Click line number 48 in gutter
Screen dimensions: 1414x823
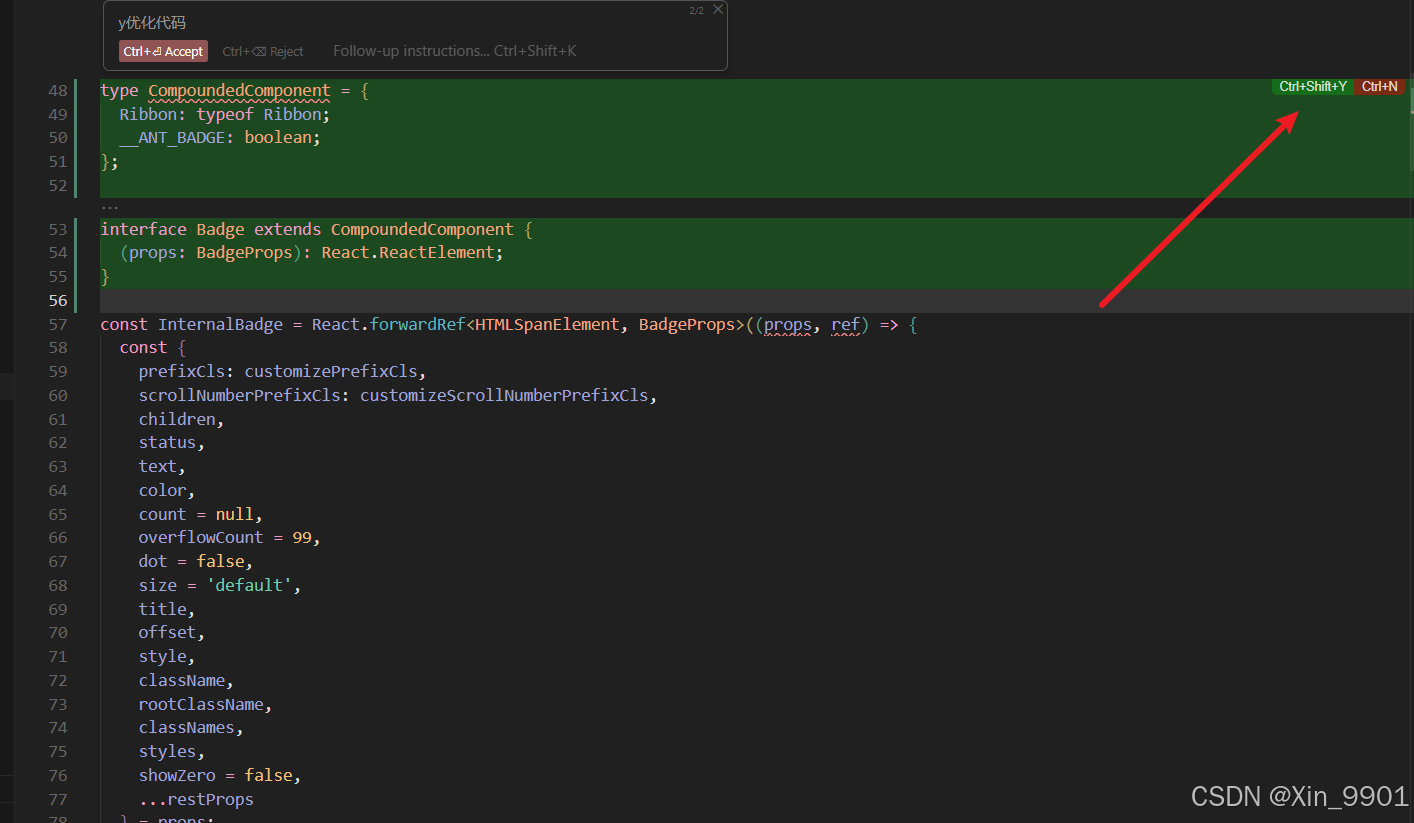point(57,90)
